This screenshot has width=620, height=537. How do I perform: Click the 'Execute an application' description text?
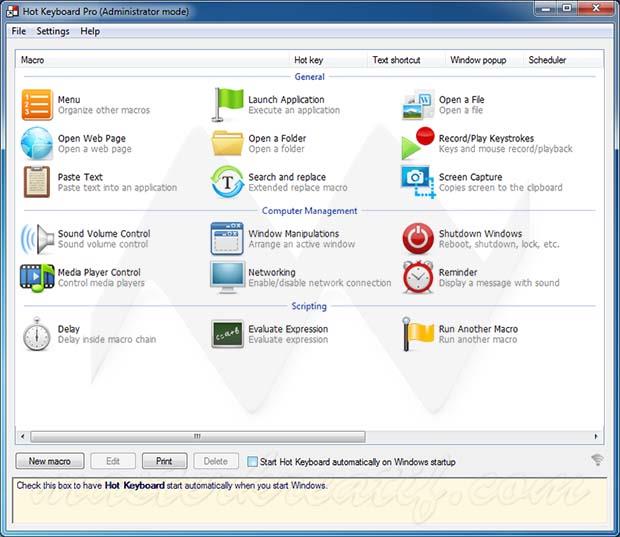[294, 110]
